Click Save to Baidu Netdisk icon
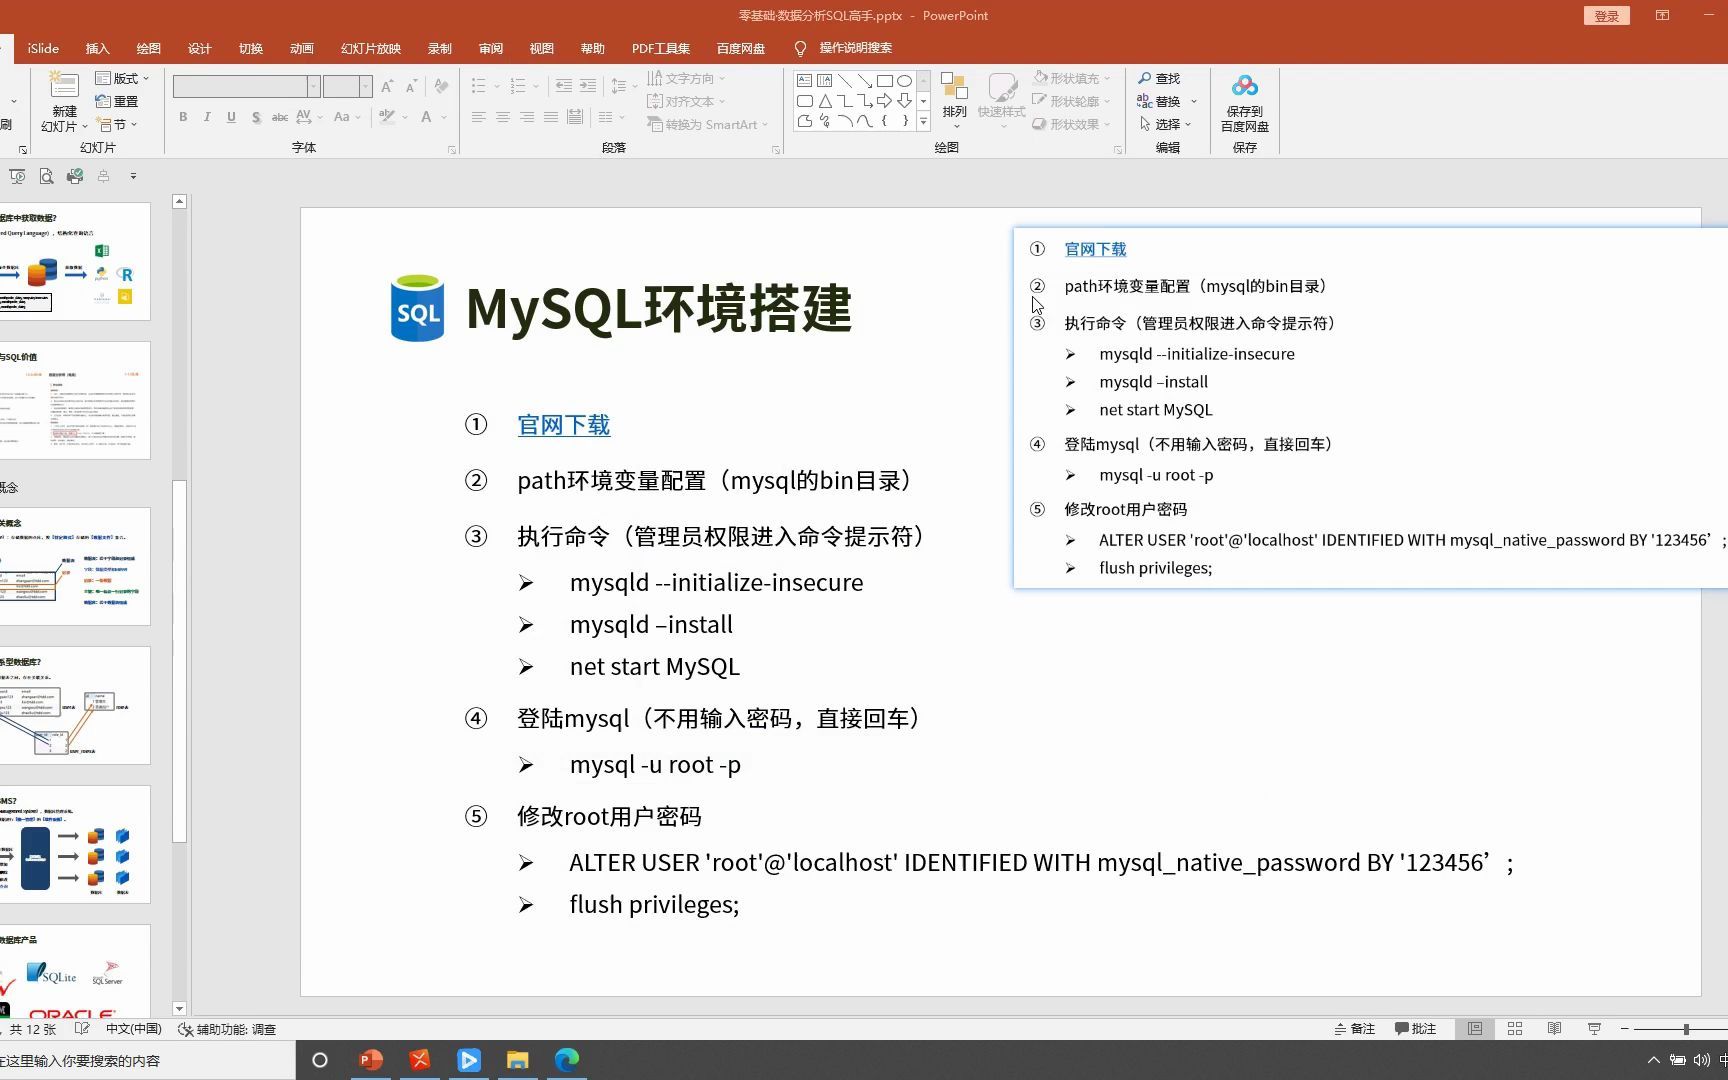1728x1080 pixels. click(x=1245, y=86)
